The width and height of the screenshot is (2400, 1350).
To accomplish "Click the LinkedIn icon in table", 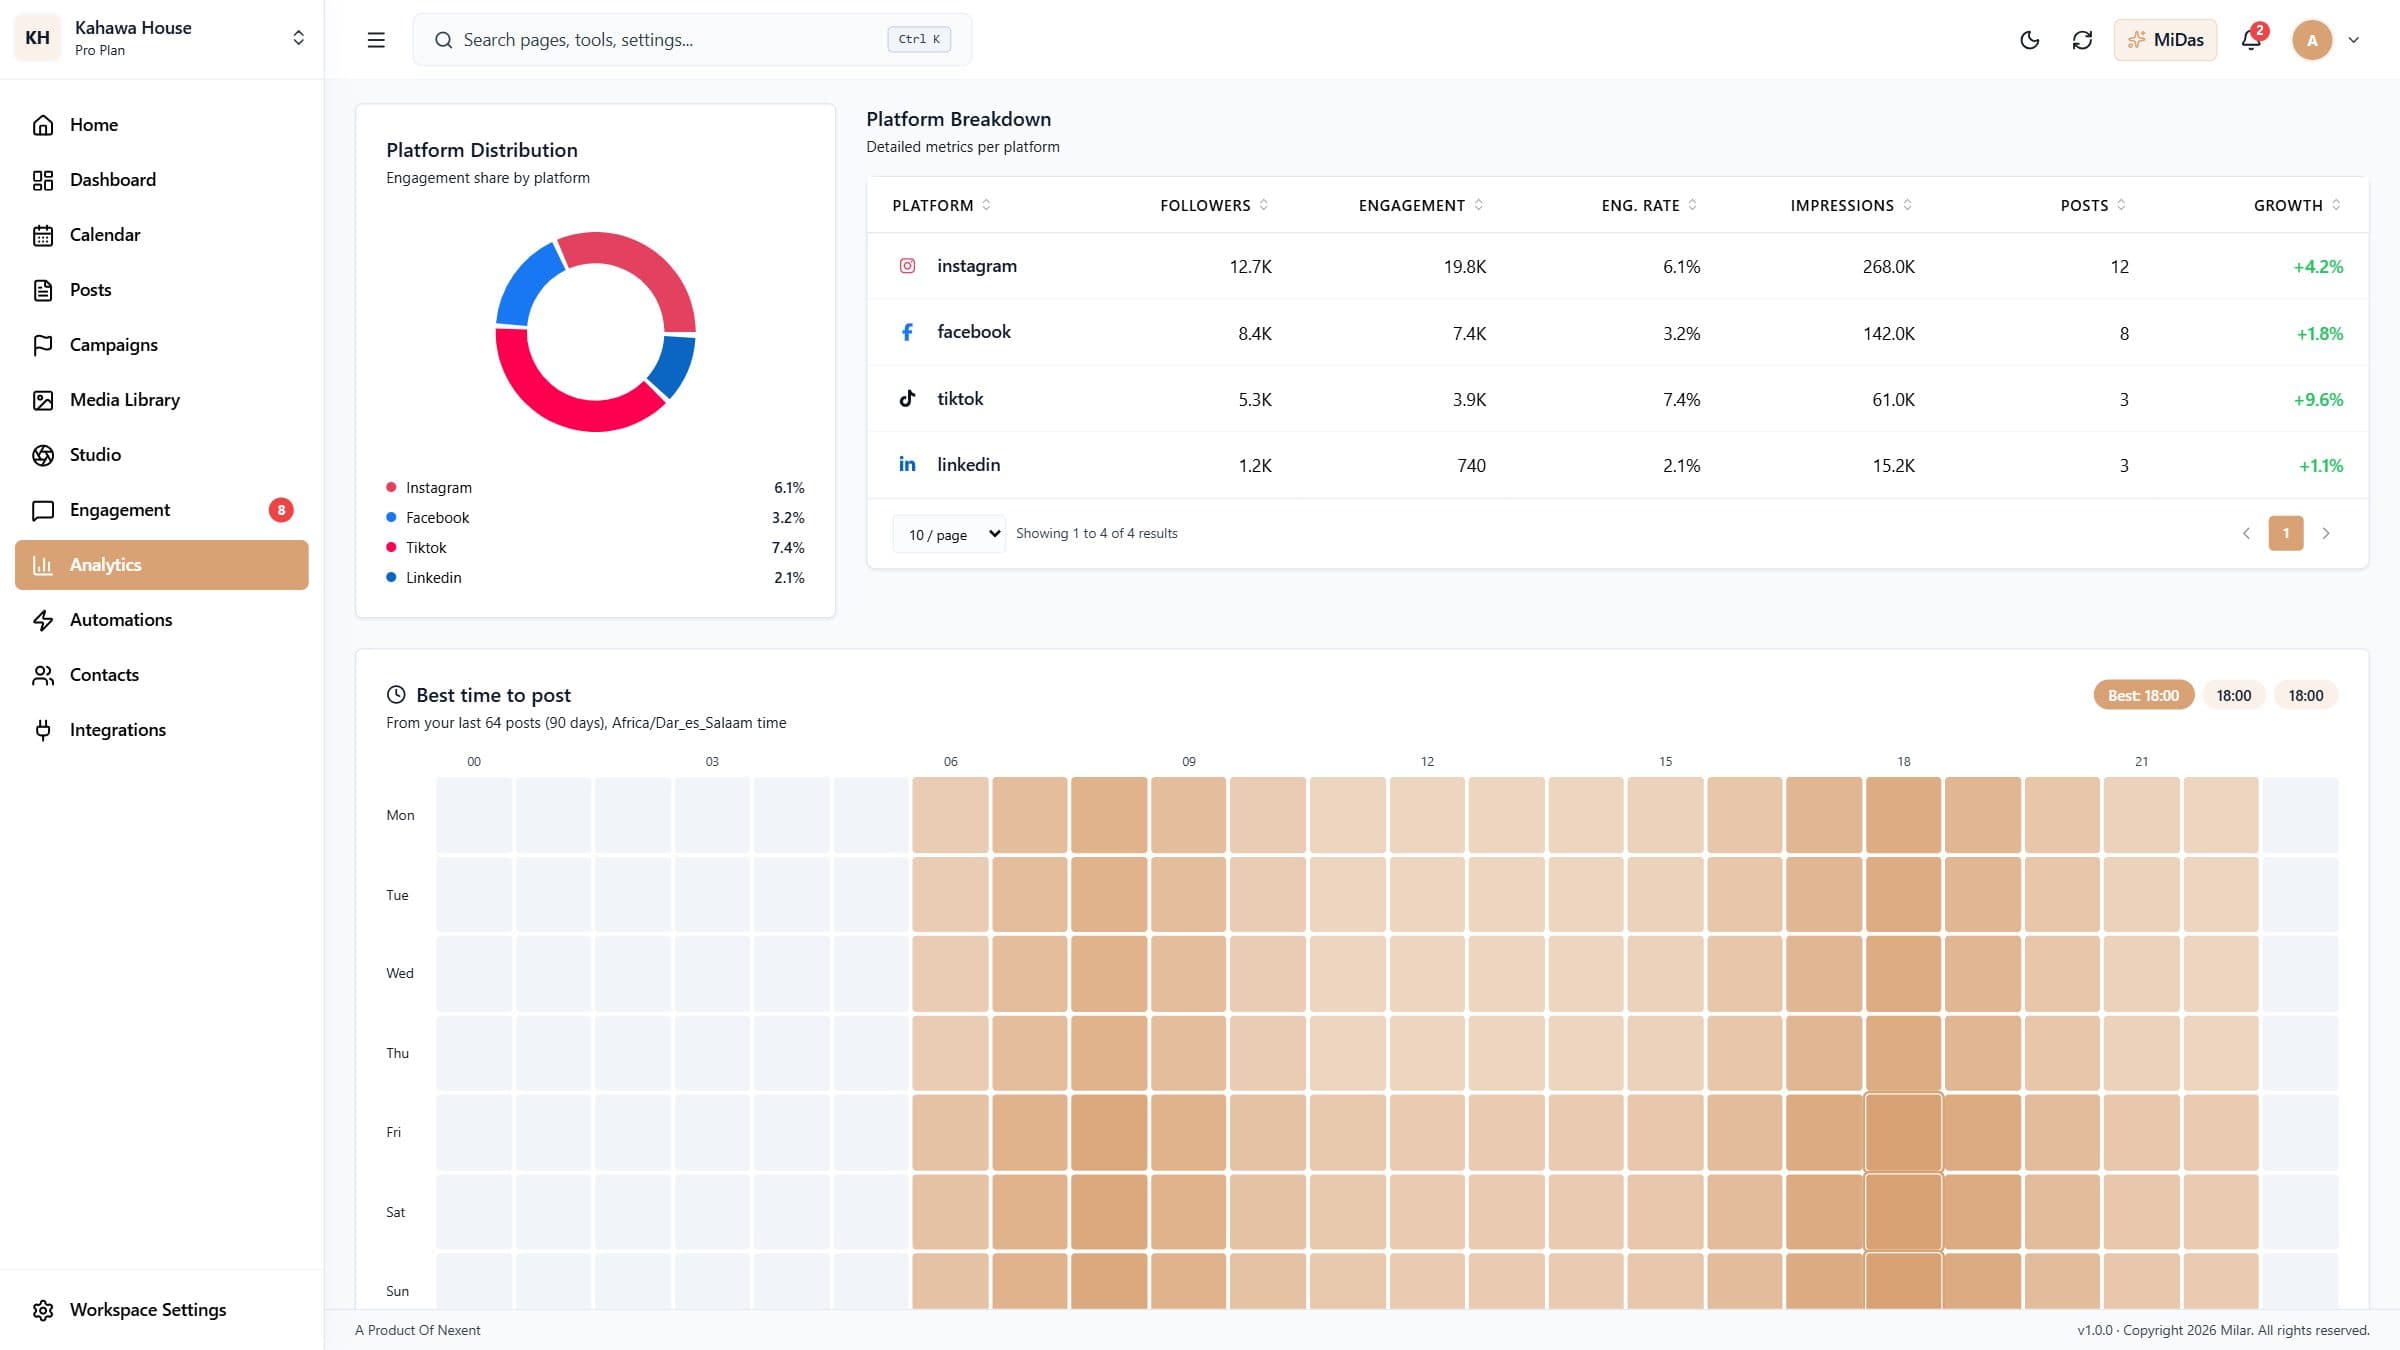I will 907,465.
